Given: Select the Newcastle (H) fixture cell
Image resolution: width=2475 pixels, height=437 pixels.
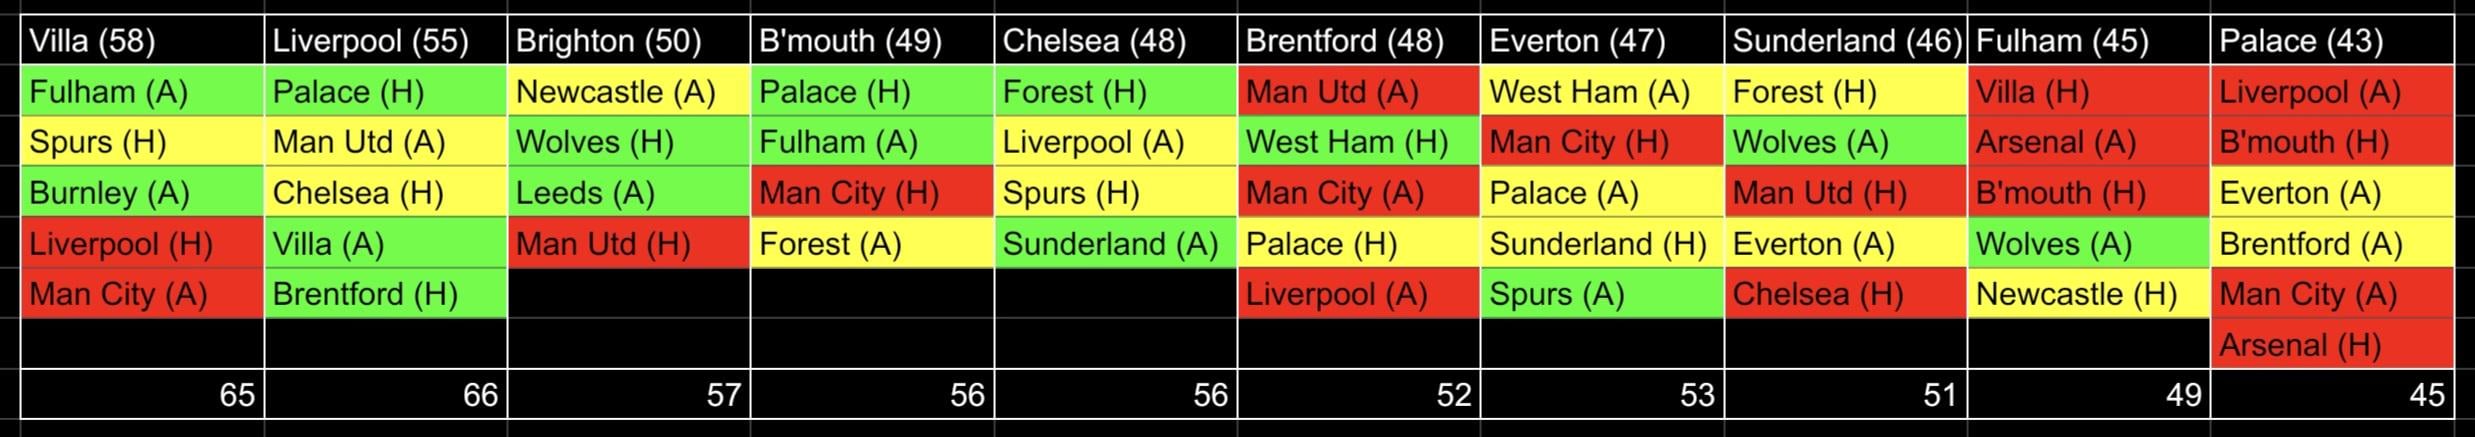Looking at the screenshot, I should (x=2088, y=294).
